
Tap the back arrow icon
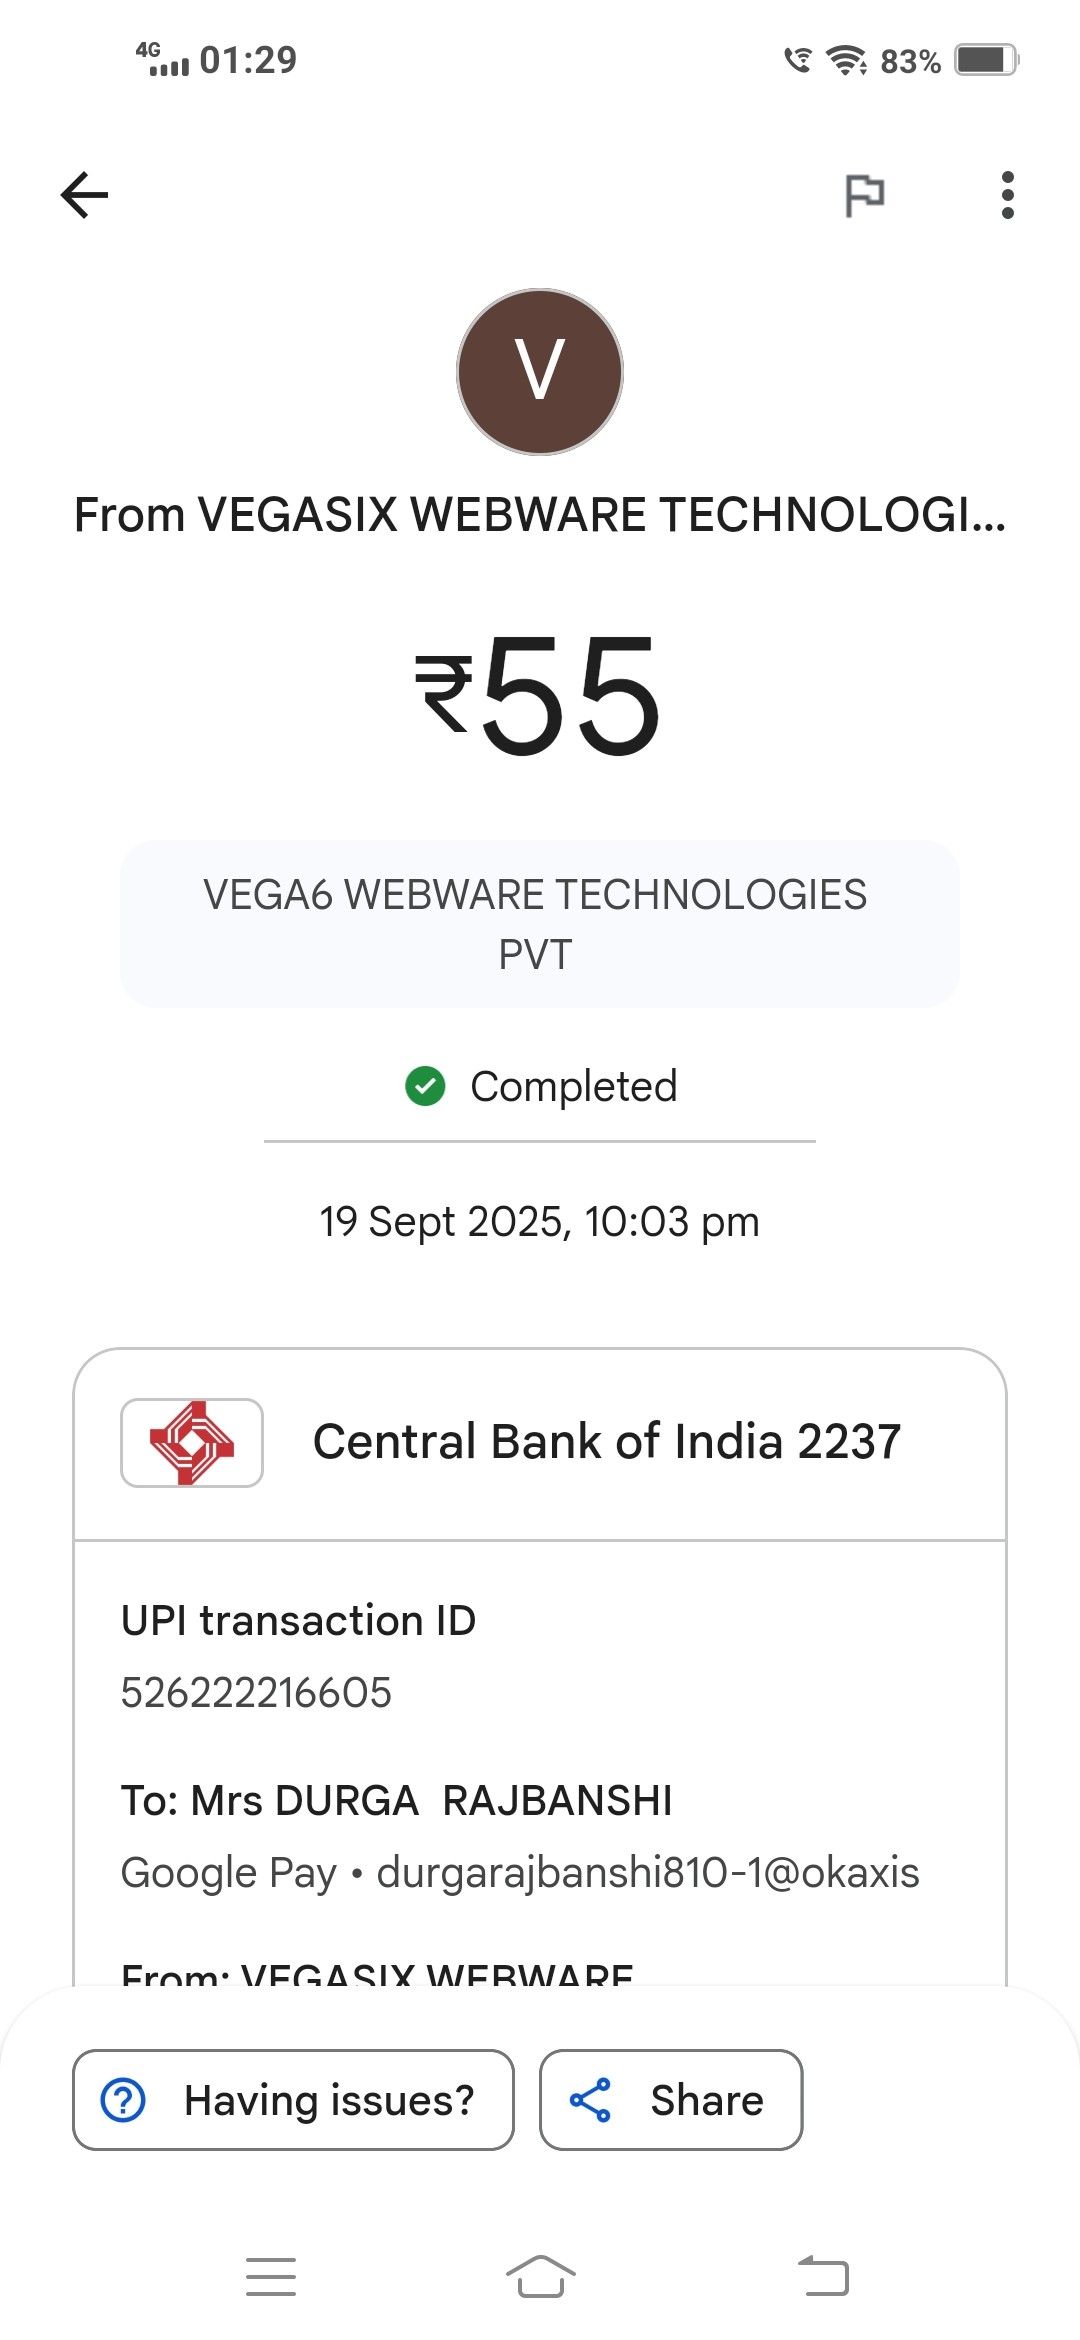point(84,195)
